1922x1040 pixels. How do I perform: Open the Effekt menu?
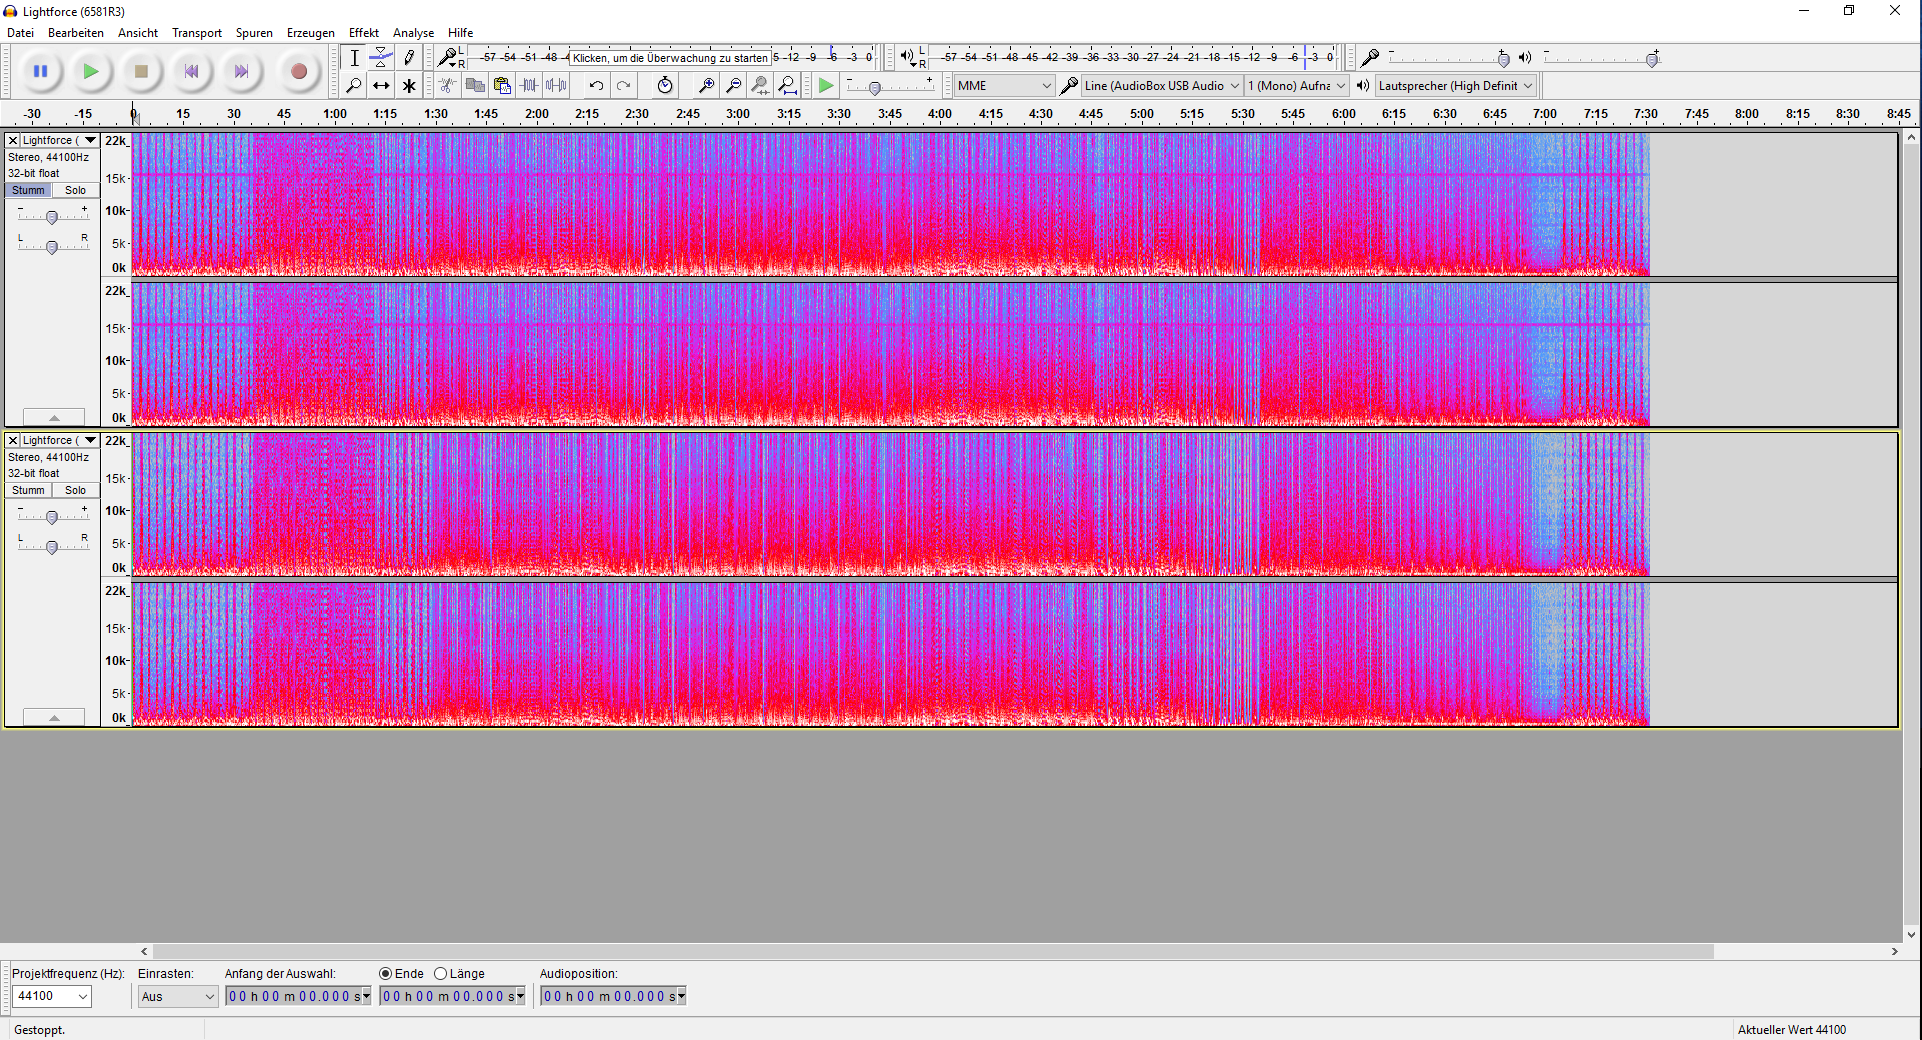[x=364, y=33]
